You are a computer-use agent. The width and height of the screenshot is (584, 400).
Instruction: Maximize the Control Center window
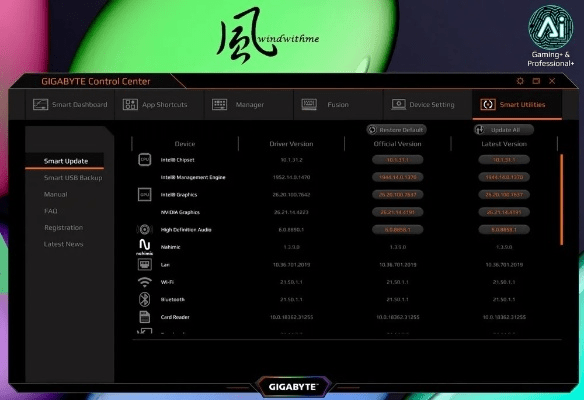click(536, 81)
